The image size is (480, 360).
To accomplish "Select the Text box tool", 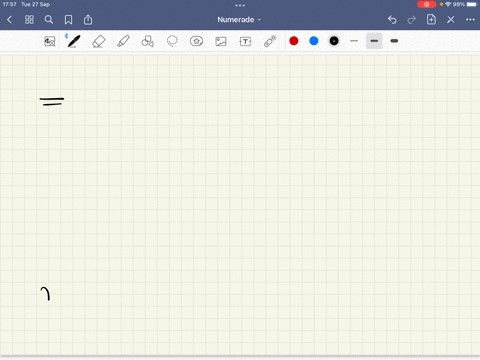I will click(x=245, y=41).
